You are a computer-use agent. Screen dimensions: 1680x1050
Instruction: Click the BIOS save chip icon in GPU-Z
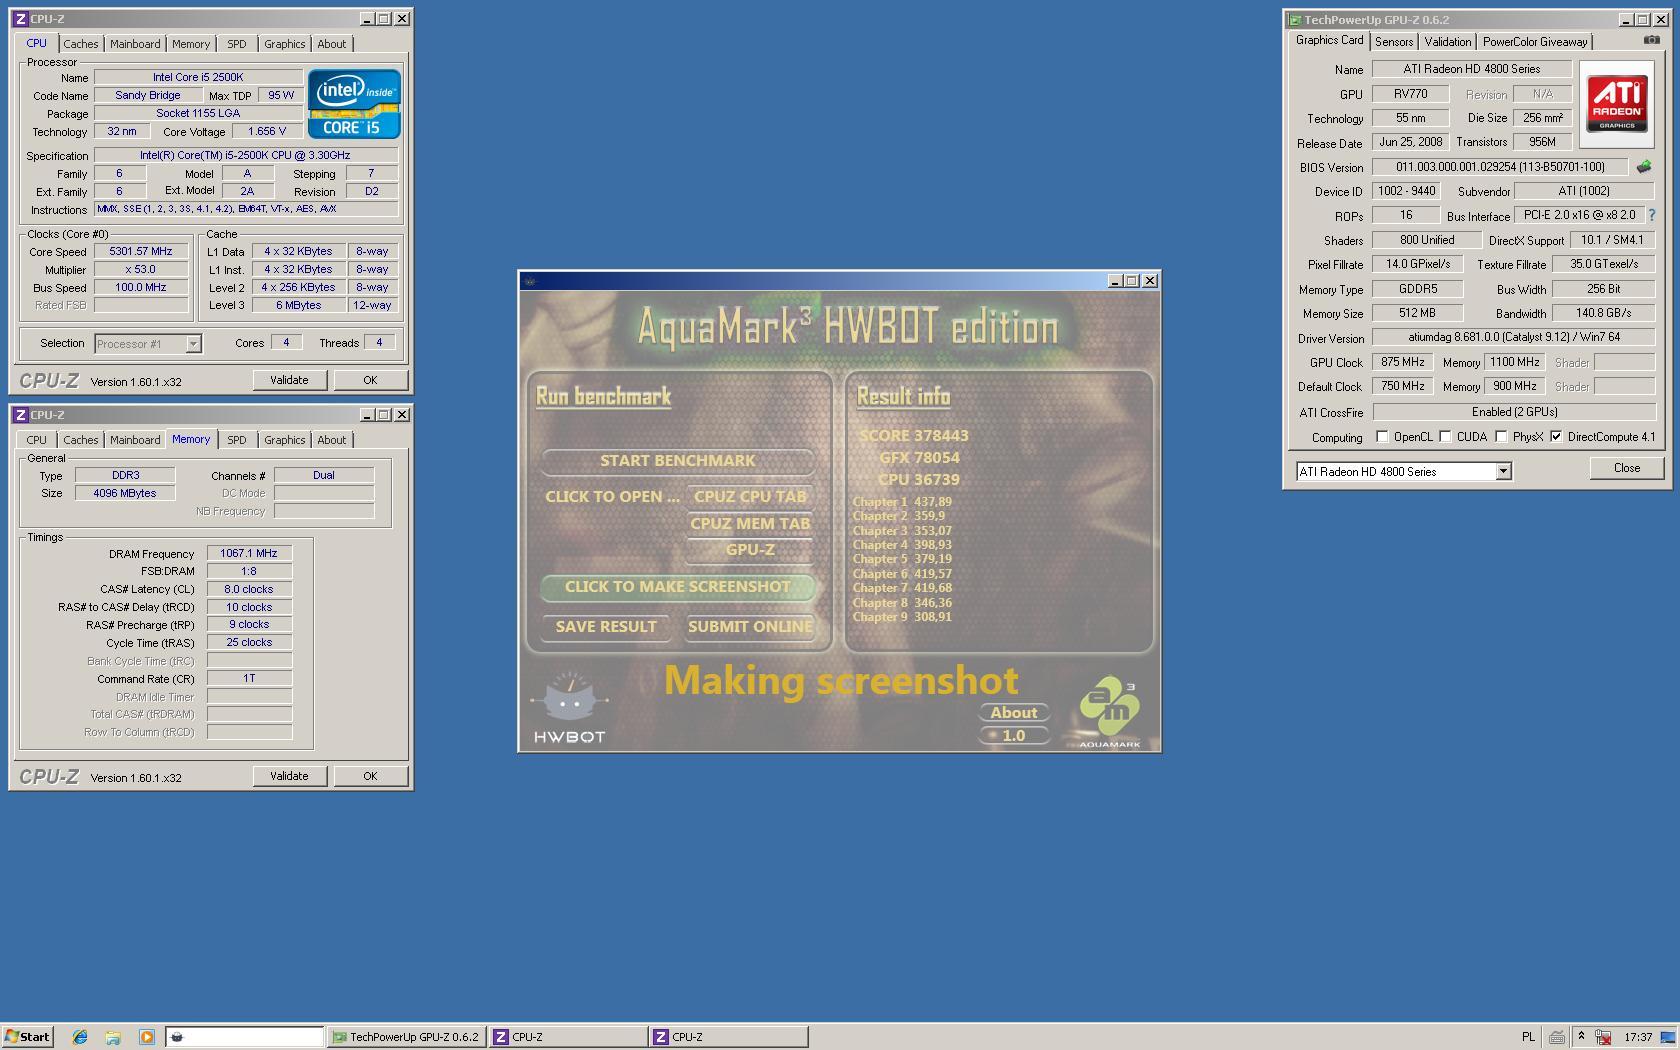(1643, 167)
